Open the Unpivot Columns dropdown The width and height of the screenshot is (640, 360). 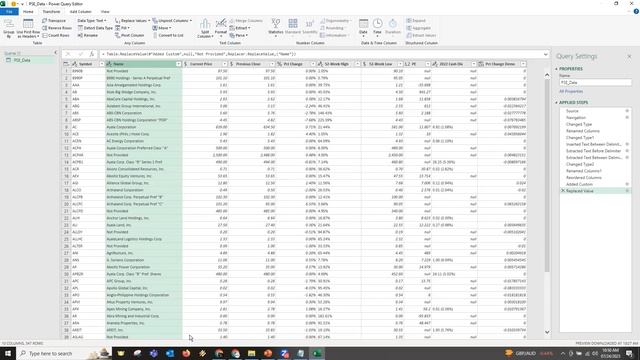click(x=172, y=20)
